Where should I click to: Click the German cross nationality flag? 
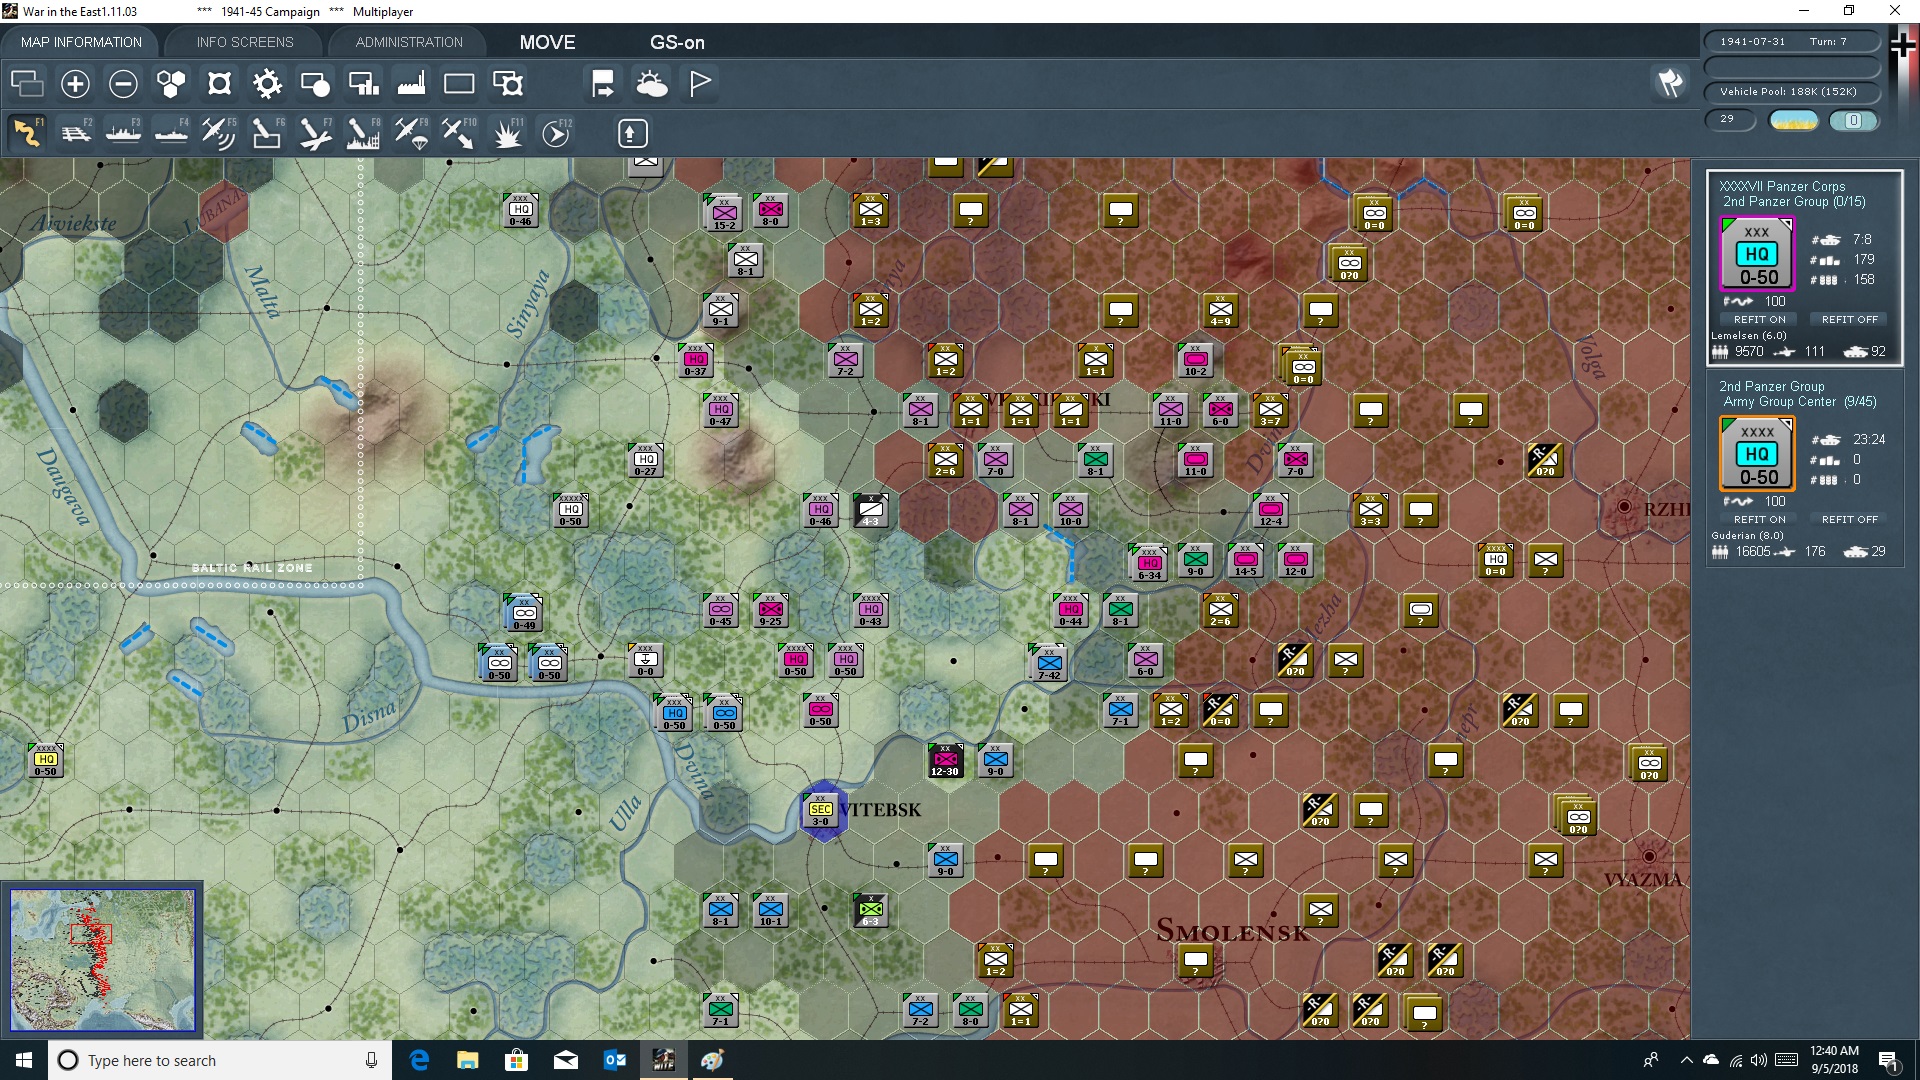(x=1903, y=46)
